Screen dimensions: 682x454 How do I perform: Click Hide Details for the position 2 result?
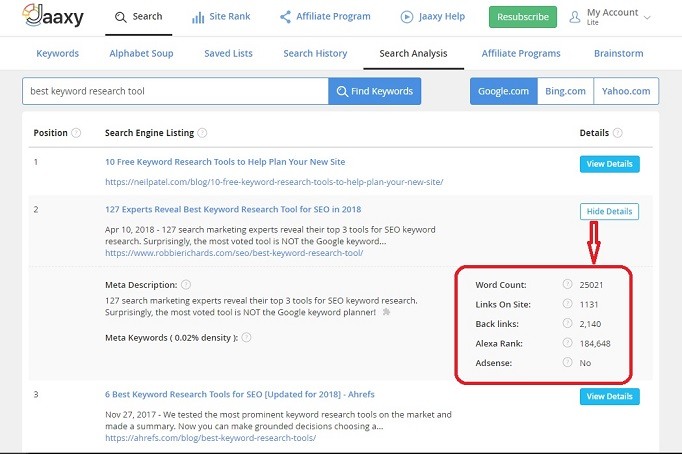(x=609, y=211)
